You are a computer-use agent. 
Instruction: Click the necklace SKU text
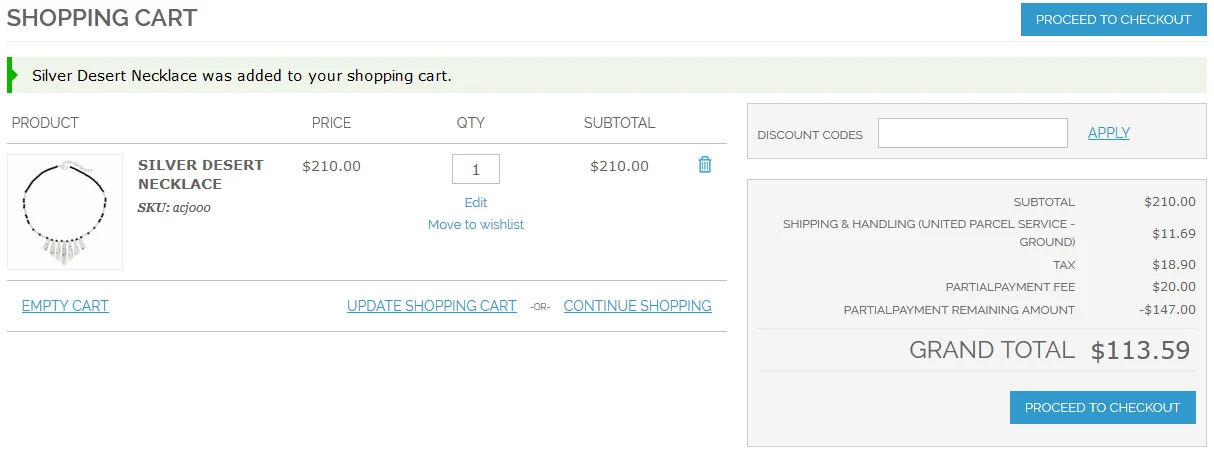pos(174,208)
